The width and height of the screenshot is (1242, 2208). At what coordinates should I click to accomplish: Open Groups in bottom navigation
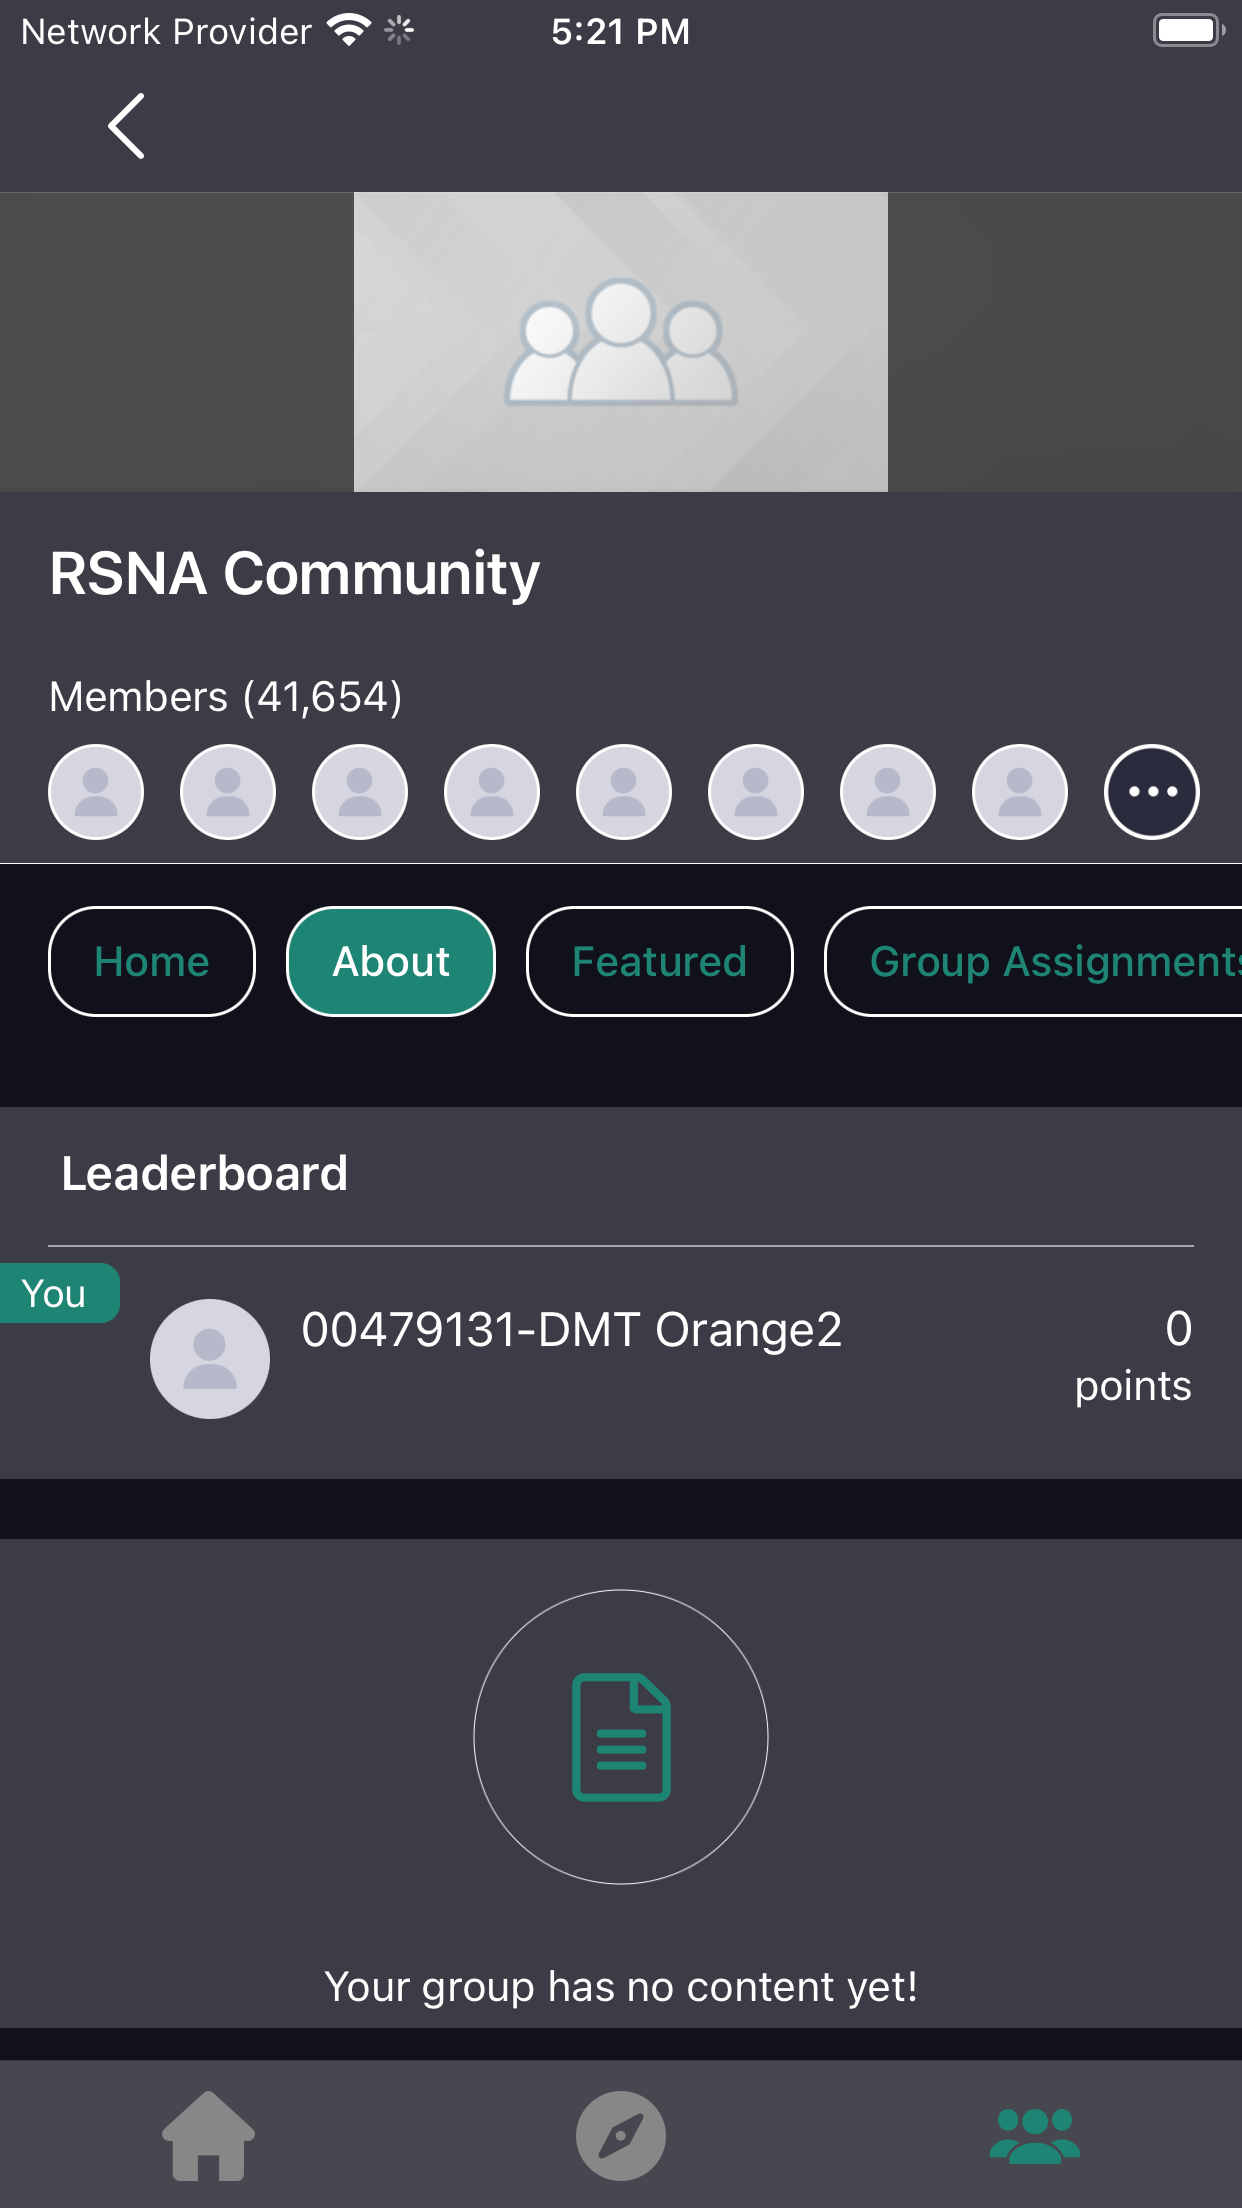click(1035, 2136)
